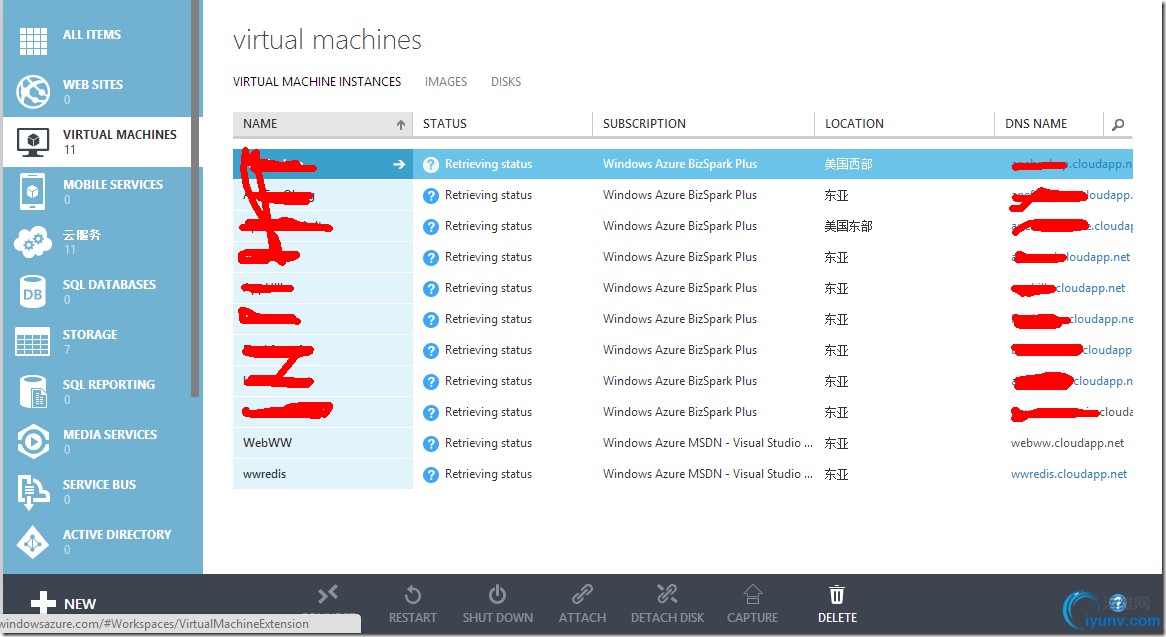Click the Detach Disk icon
Image resolution: width=1166 pixels, height=637 pixels.
667,594
